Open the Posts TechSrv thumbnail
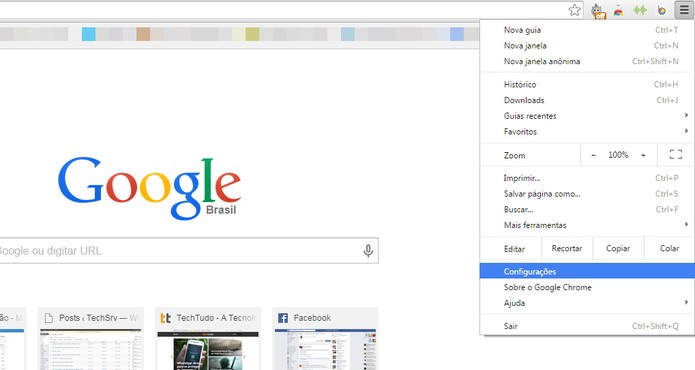The width and height of the screenshot is (695, 370). pos(91,339)
